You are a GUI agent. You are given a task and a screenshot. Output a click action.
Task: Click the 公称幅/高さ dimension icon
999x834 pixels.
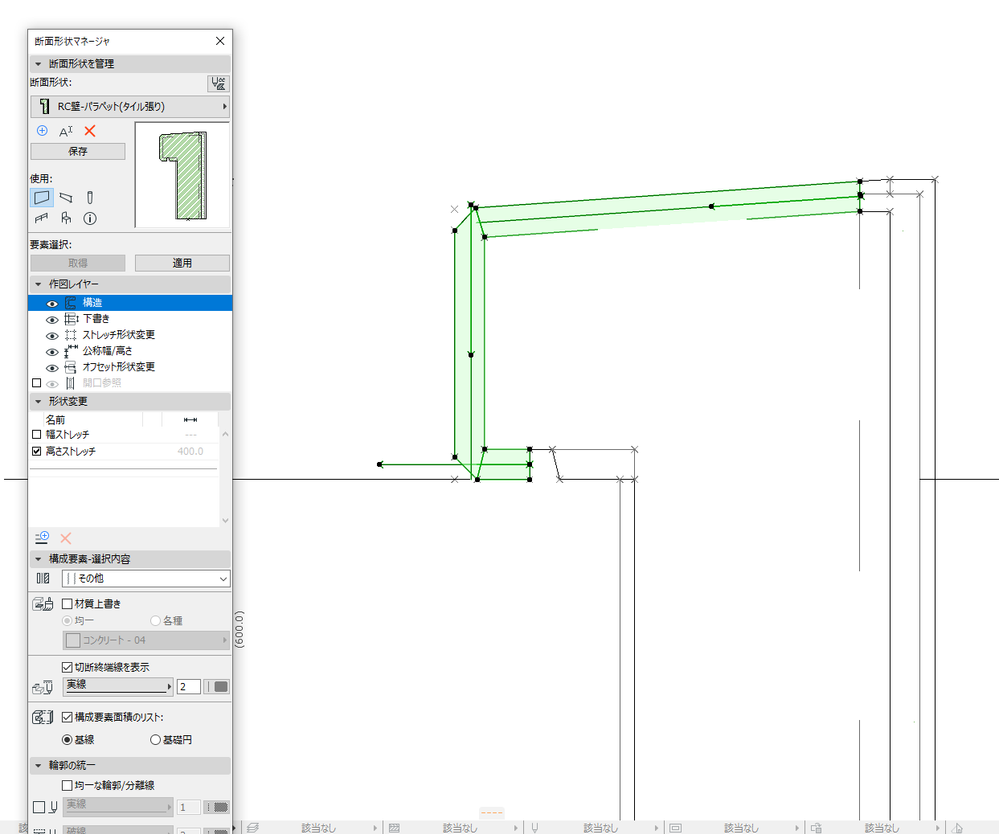click(x=71, y=351)
